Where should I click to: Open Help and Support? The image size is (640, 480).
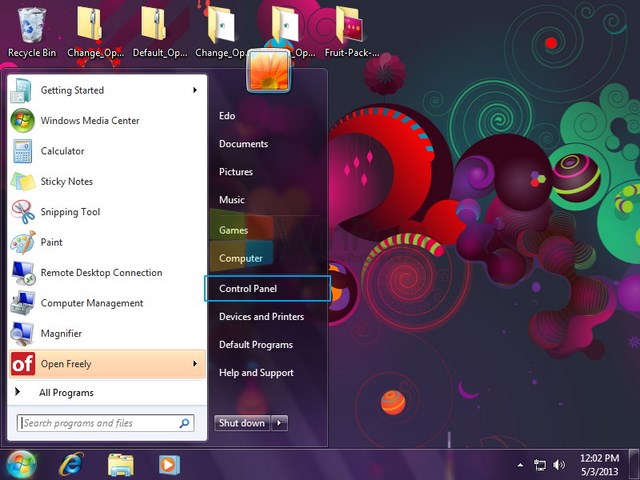point(256,373)
